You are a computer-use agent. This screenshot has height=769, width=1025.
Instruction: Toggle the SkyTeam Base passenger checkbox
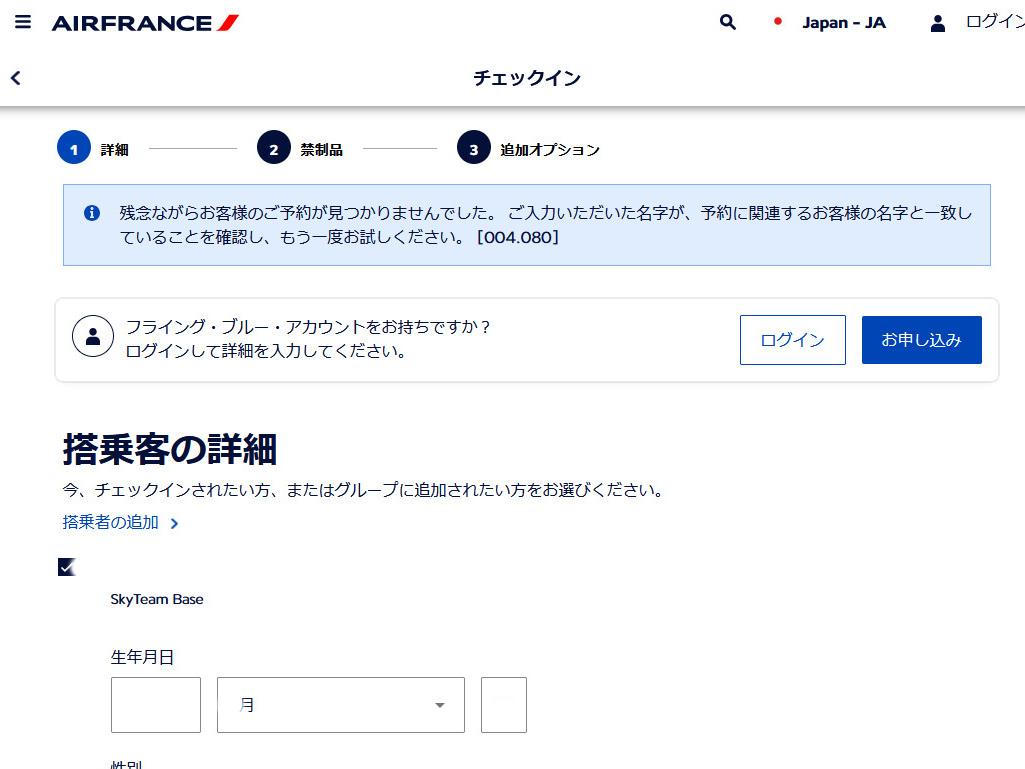[67, 567]
